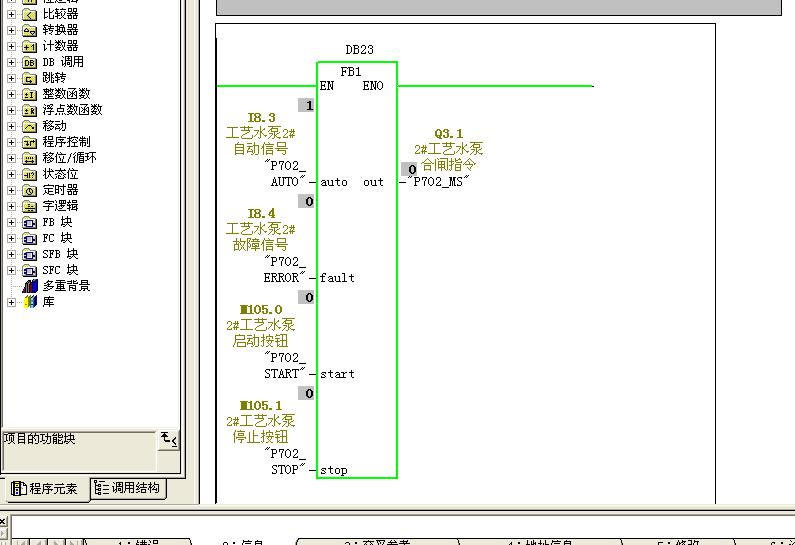Click the ENO output pin
Screen dimensions: 795x545
373,86
